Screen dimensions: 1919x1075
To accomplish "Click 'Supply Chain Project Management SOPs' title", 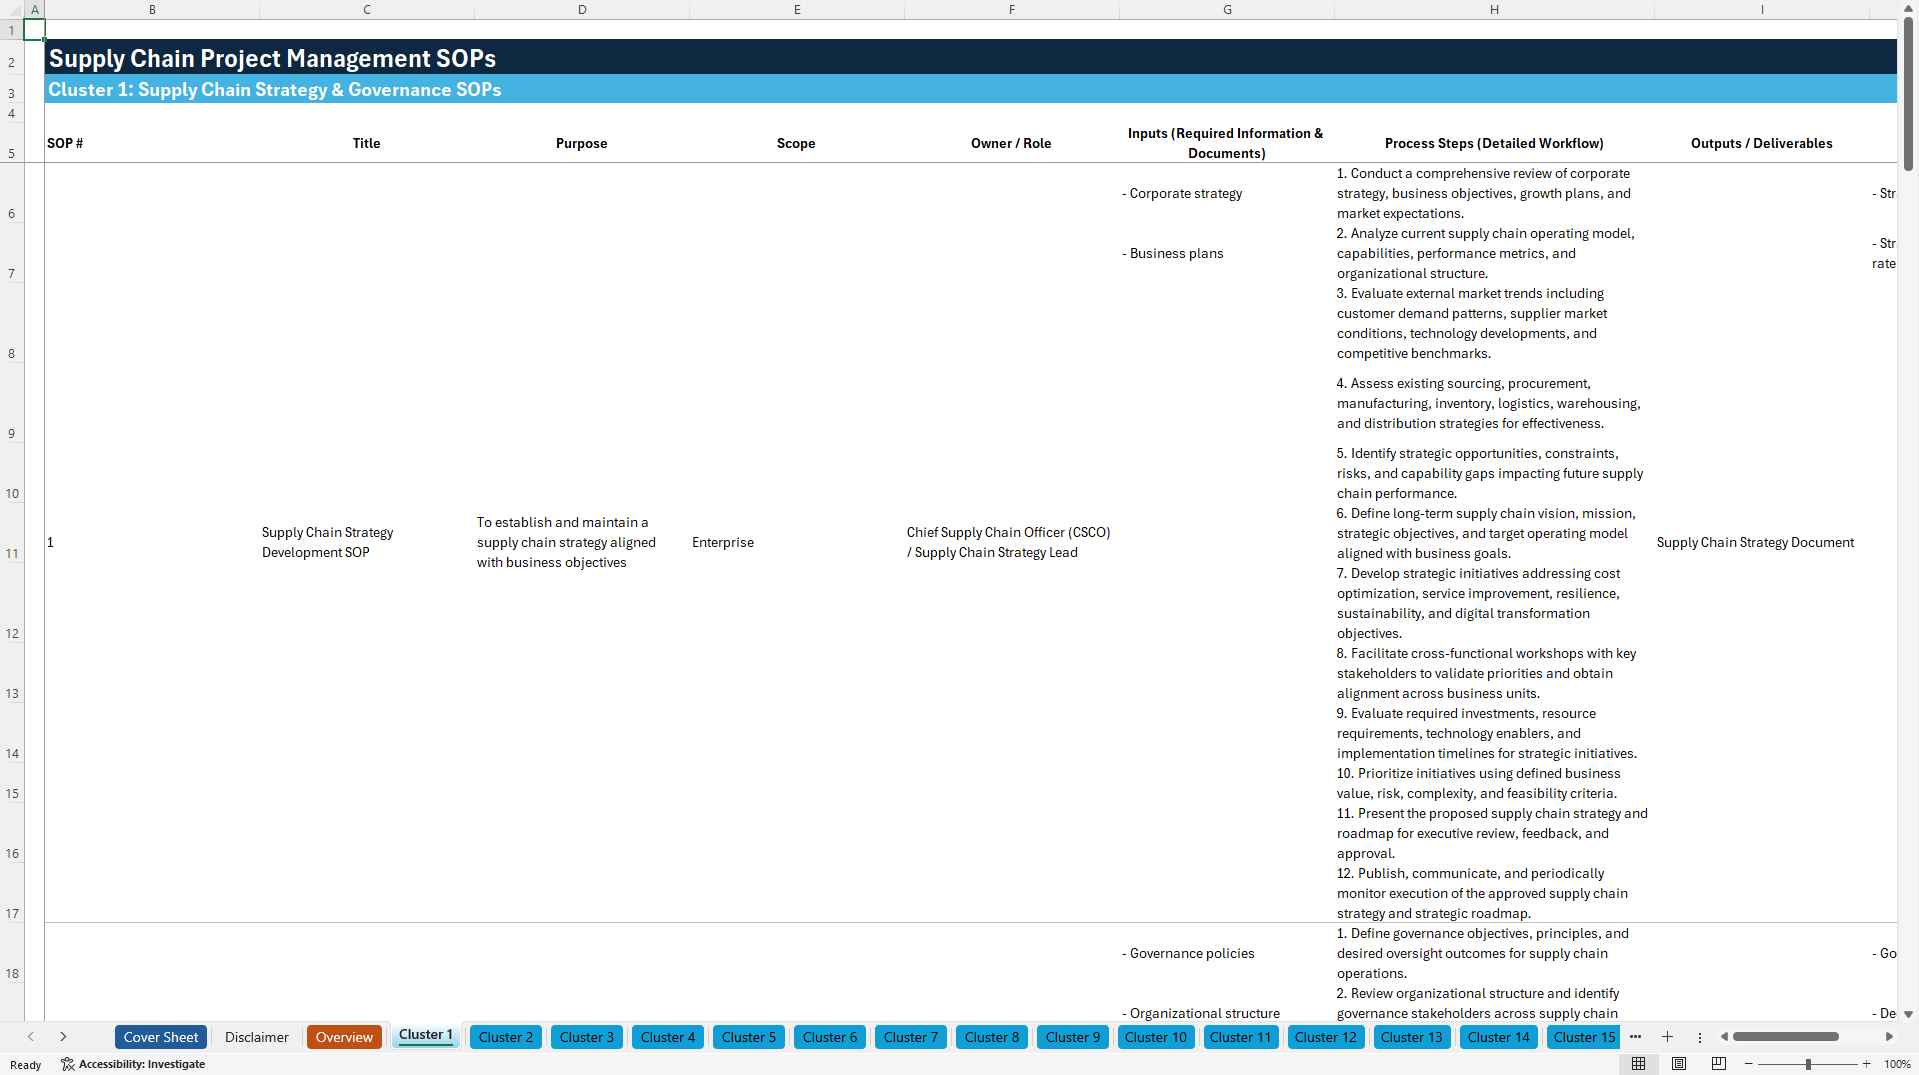I will (272, 58).
